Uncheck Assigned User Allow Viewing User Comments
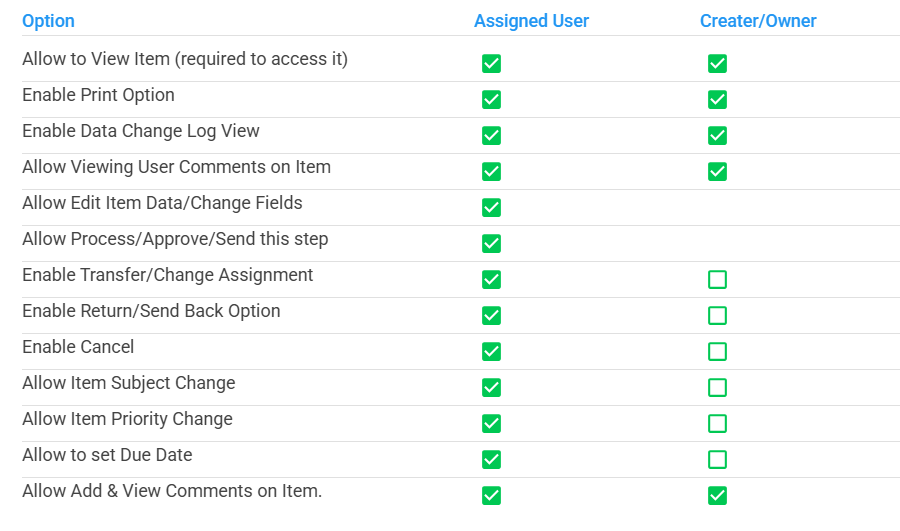Image resolution: width=900 pixels, height=531 pixels. (491, 172)
